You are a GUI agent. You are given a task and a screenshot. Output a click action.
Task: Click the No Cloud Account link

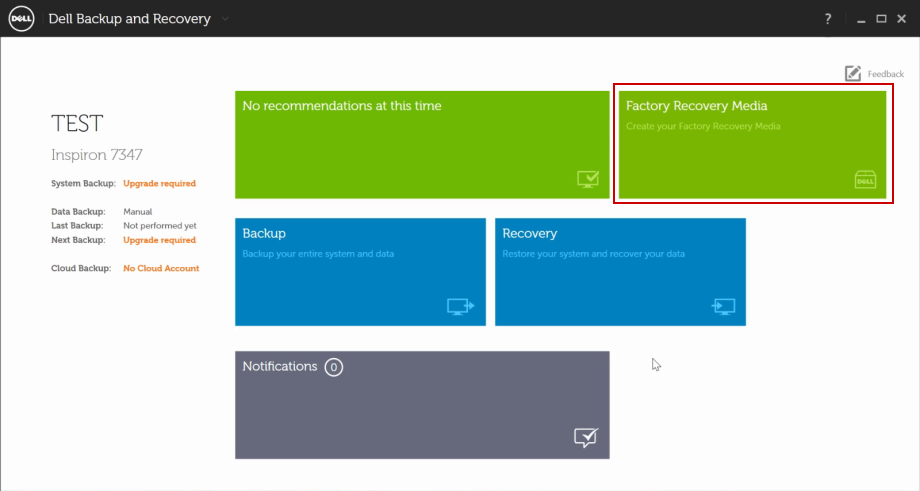pyautogui.click(x=161, y=268)
